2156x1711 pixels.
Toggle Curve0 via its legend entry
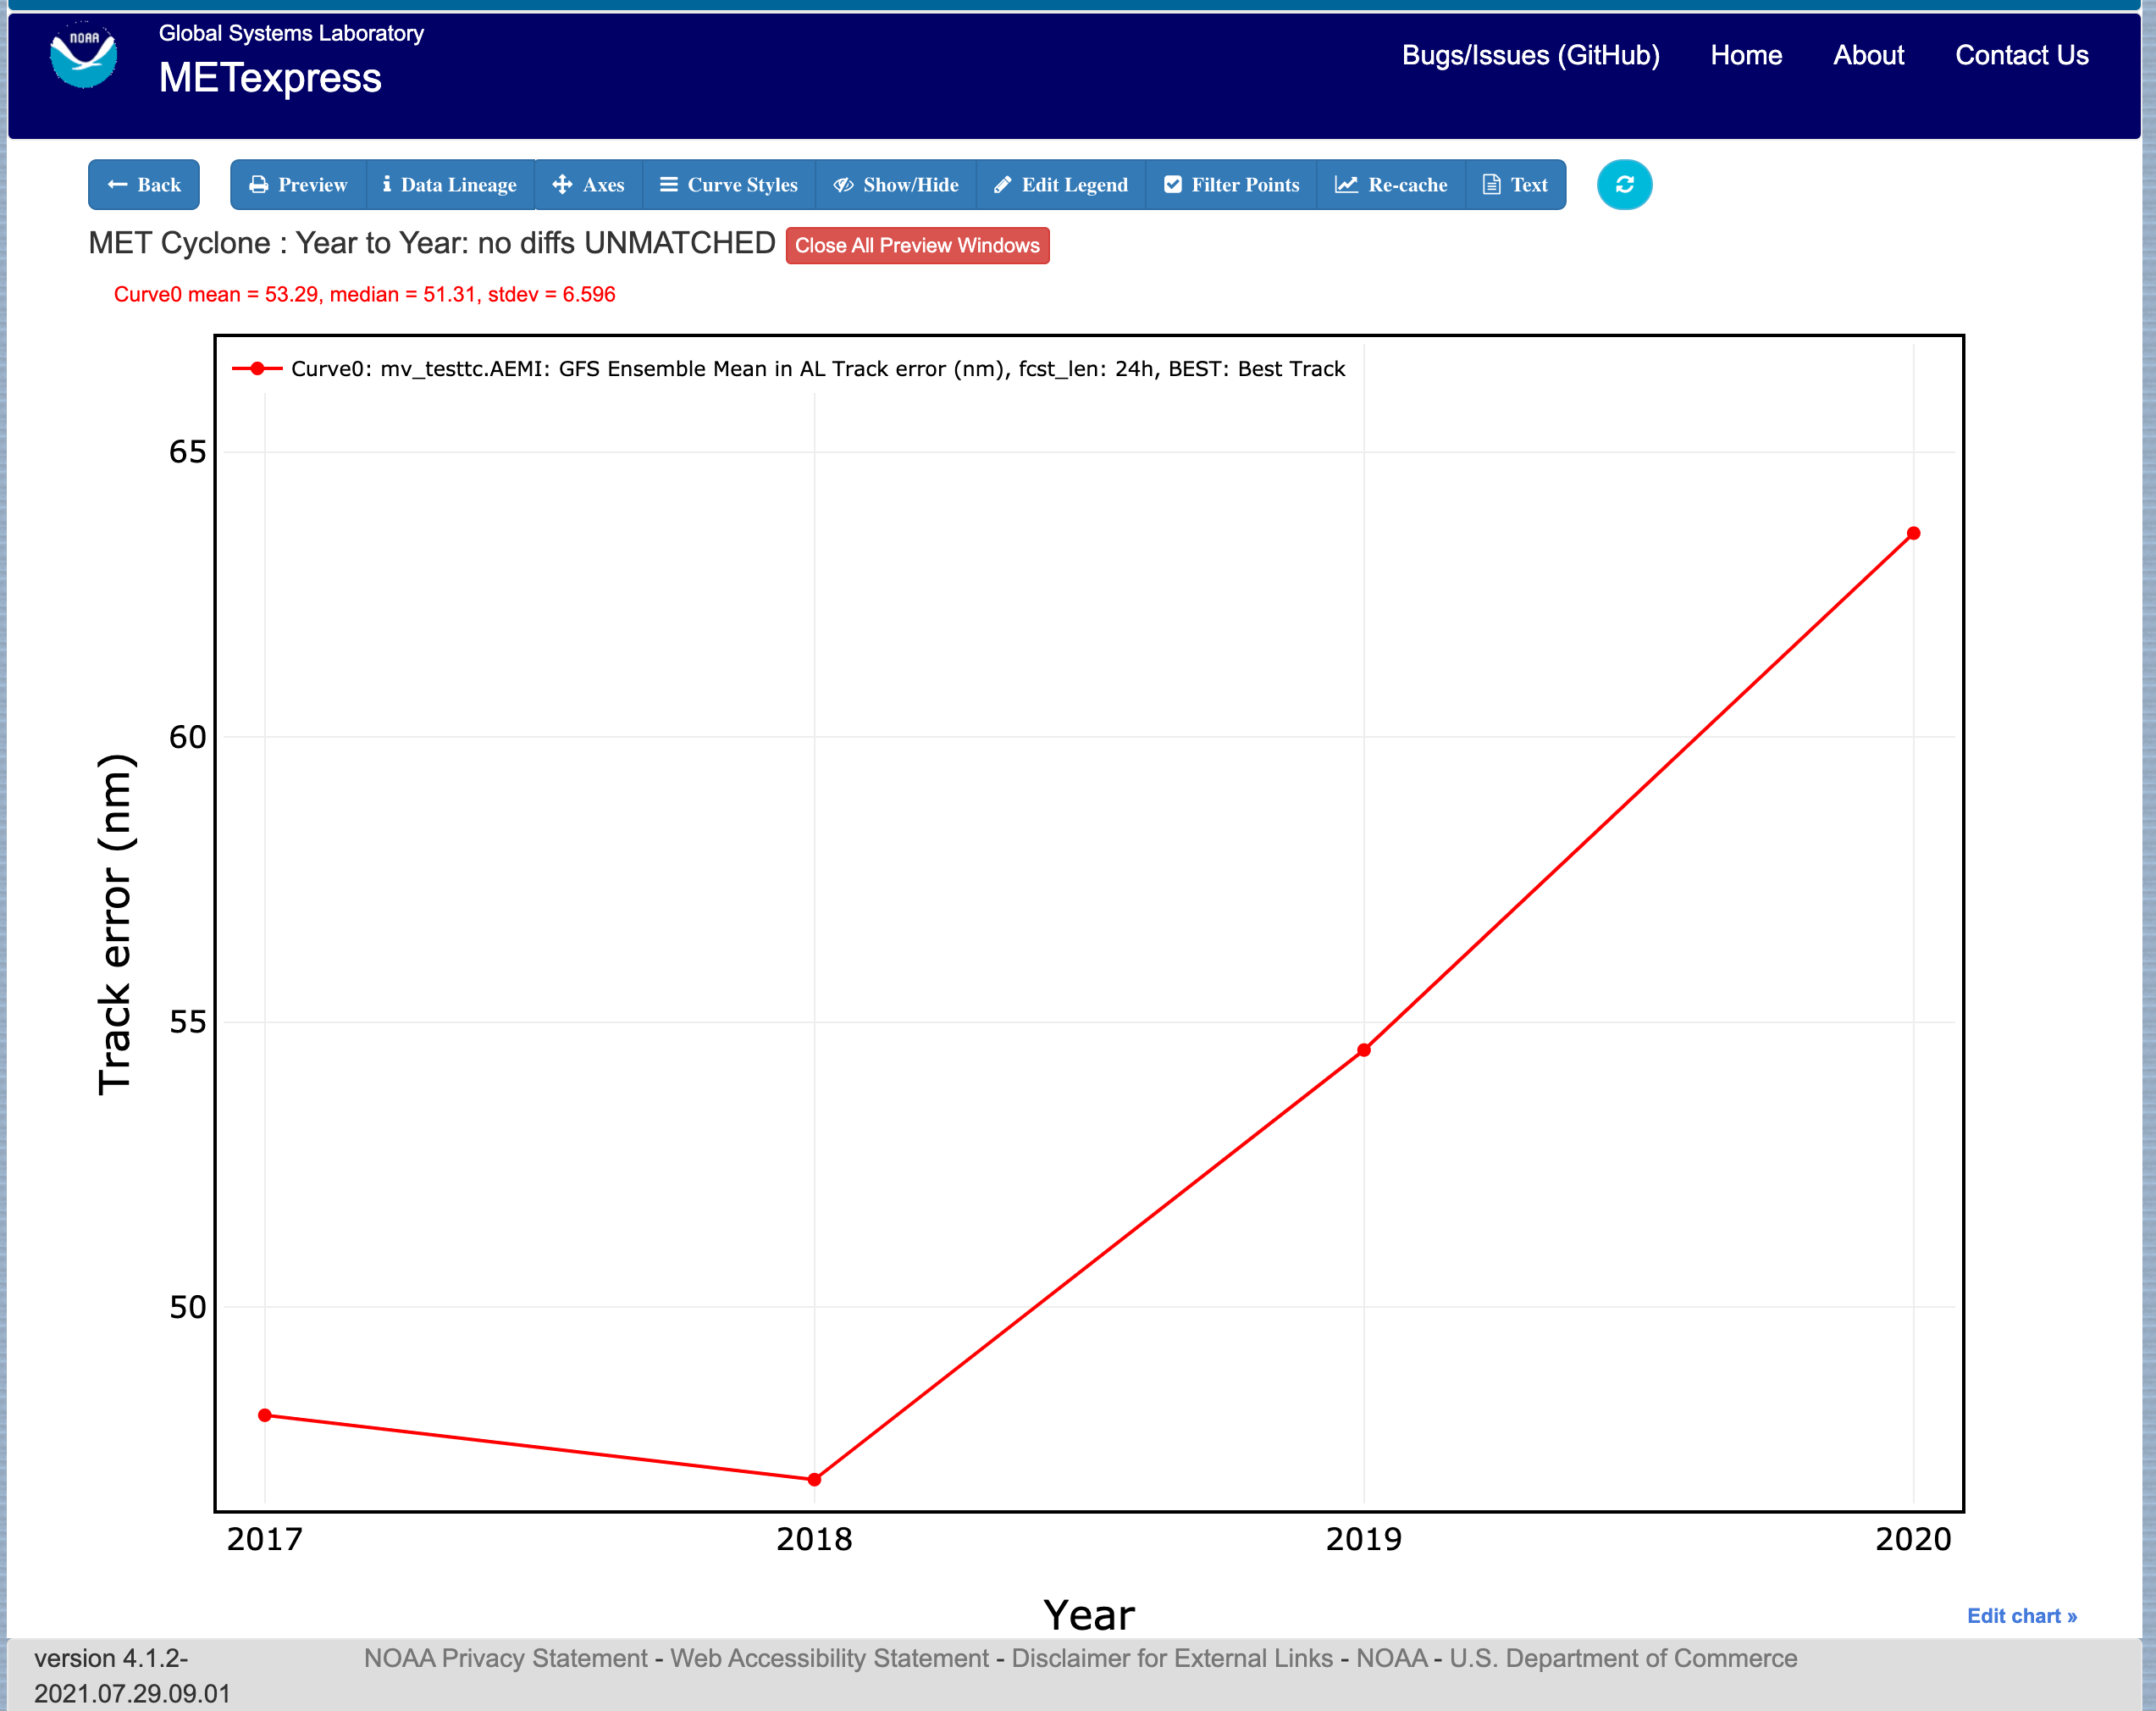[x=817, y=369]
